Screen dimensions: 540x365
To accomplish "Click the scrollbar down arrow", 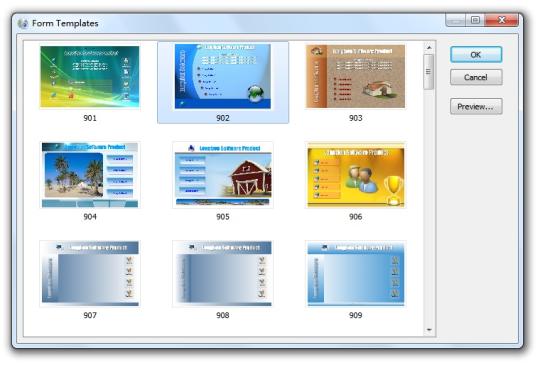I will [429, 330].
